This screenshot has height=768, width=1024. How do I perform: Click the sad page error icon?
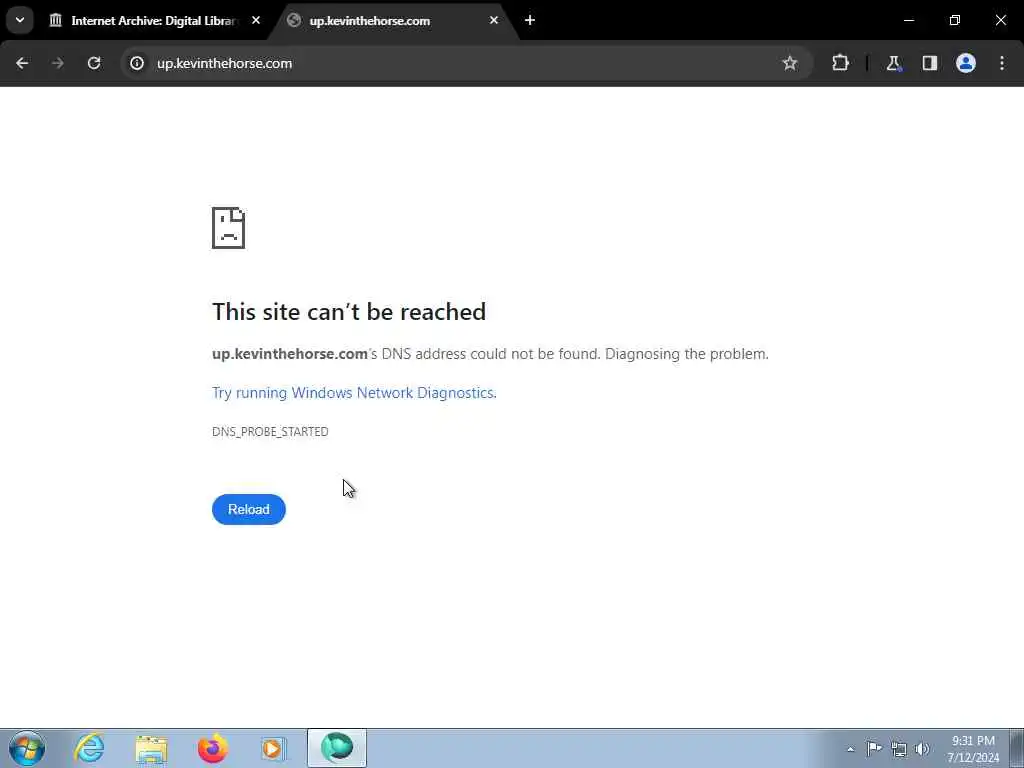[x=229, y=228]
